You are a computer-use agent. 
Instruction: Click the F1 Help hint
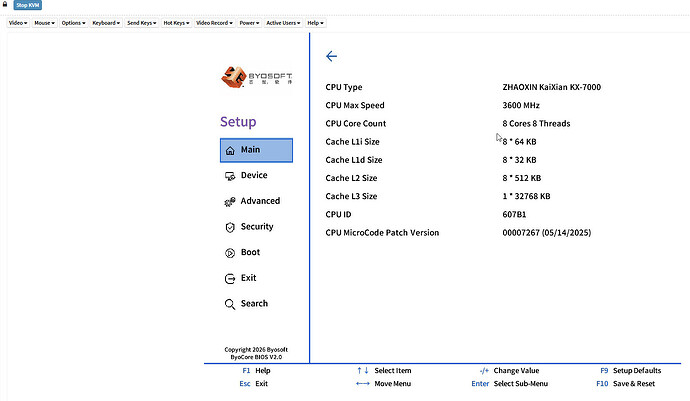[257, 371]
